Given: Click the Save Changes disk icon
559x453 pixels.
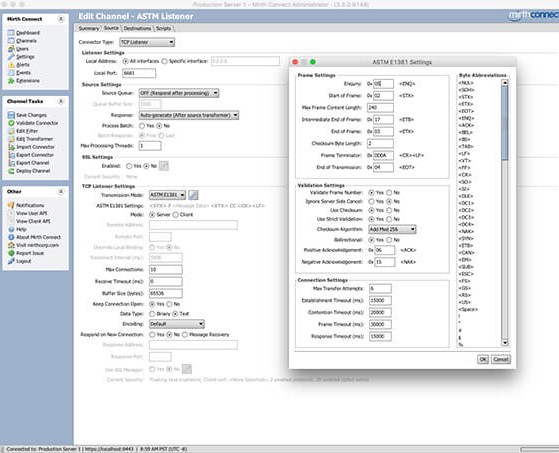Looking at the screenshot, I should pyautogui.click(x=11, y=115).
